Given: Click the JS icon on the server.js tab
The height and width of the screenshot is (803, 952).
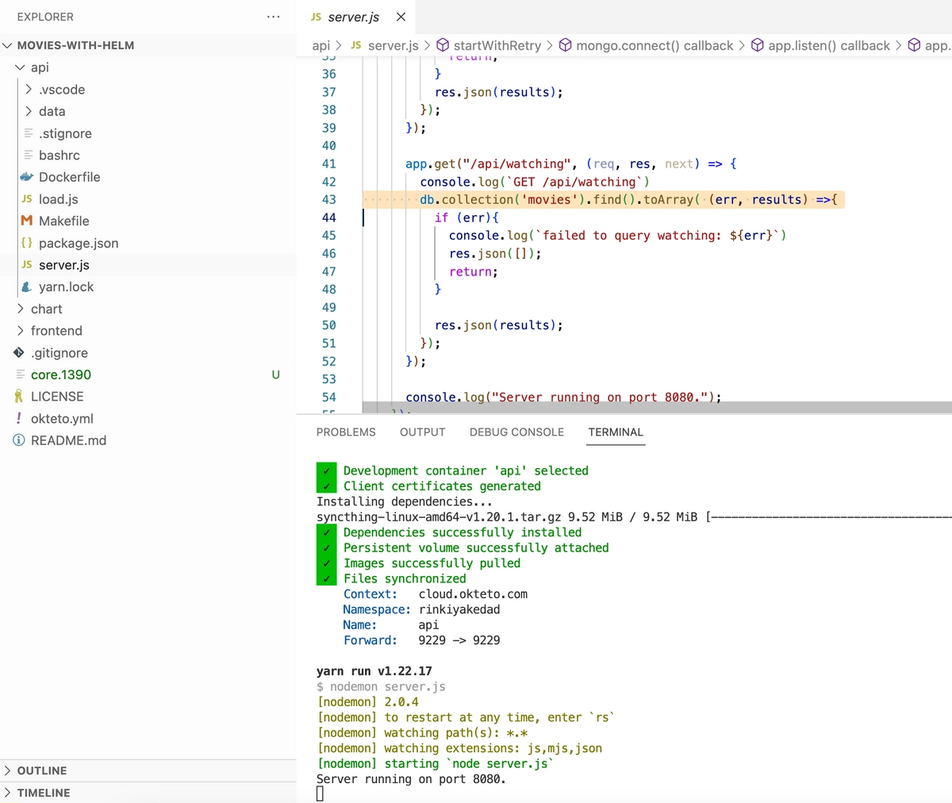Looking at the screenshot, I should [x=315, y=16].
